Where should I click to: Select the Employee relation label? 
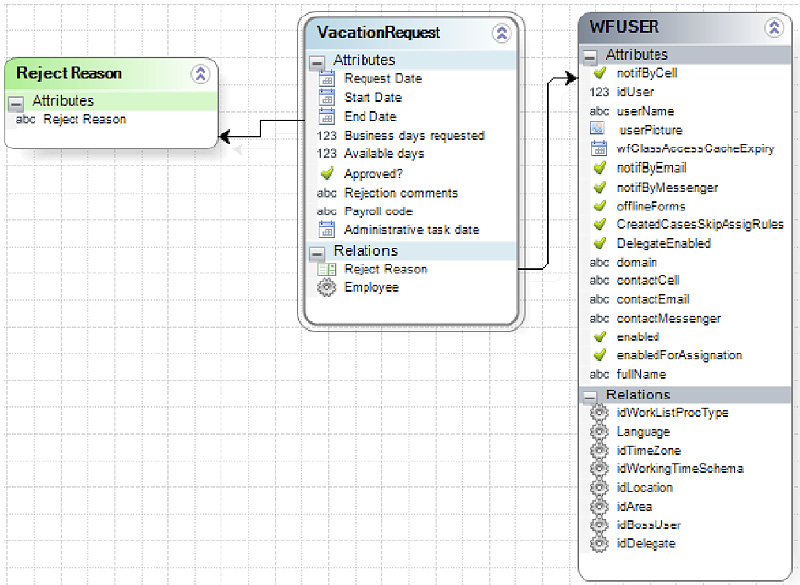coord(371,287)
